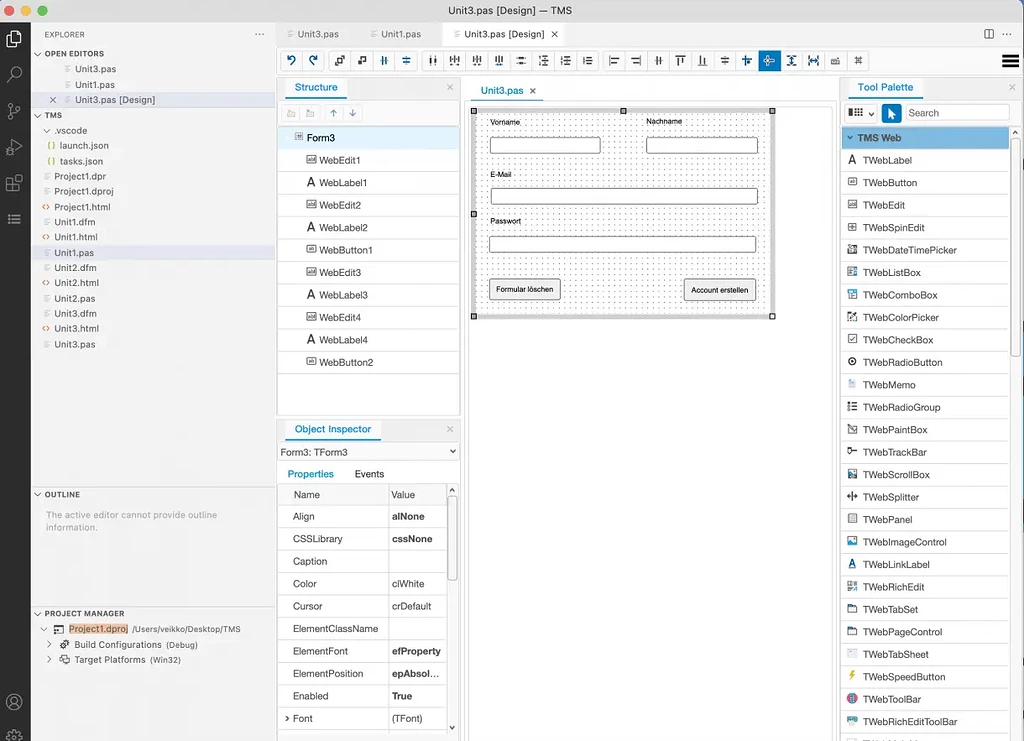This screenshot has height=741, width=1024.
Task: Open the Accounts icon in the activity bar
Action: tap(14, 702)
